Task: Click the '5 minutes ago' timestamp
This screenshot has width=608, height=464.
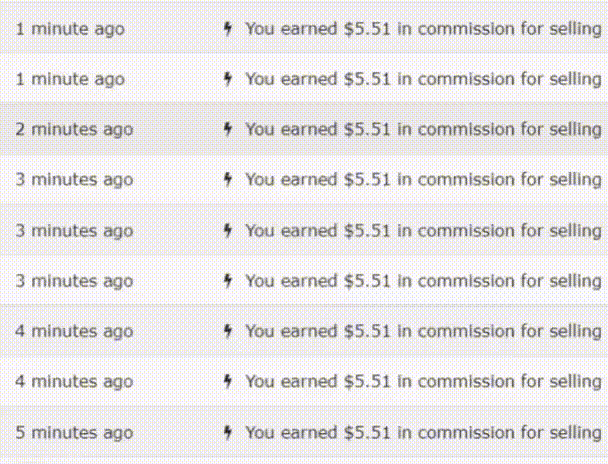Action: (x=74, y=433)
